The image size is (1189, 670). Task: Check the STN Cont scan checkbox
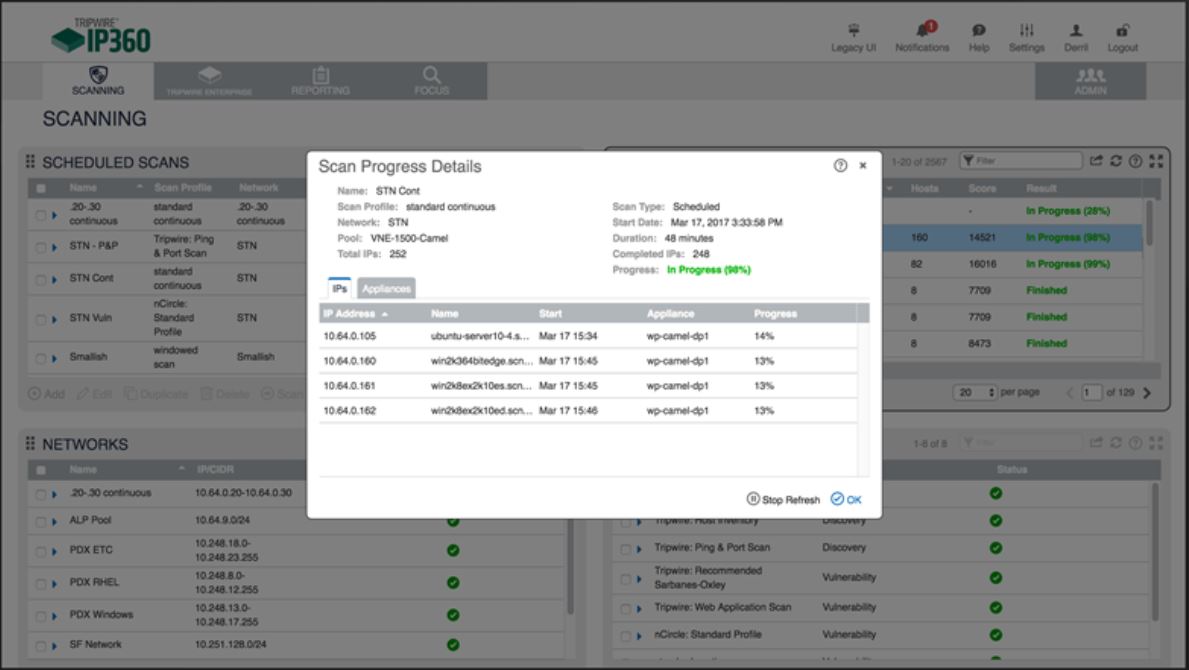(41, 280)
